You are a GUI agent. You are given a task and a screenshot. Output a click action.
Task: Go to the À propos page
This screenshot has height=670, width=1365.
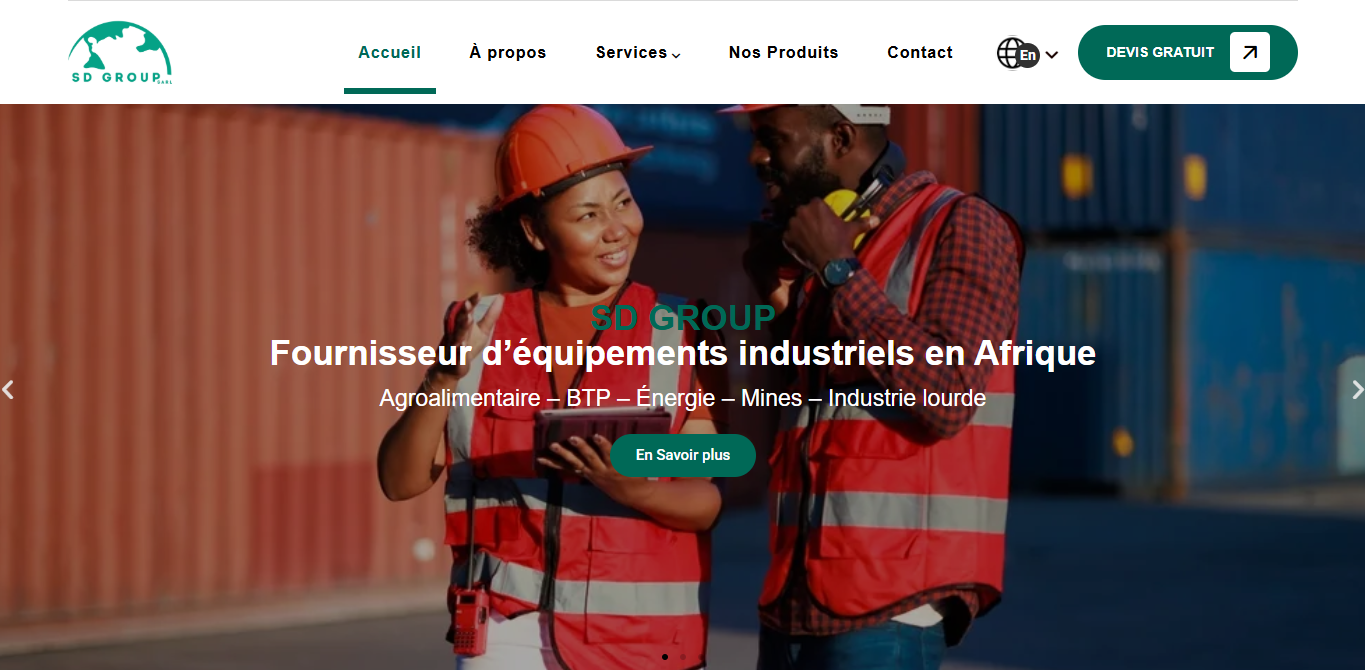(x=508, y=52)
